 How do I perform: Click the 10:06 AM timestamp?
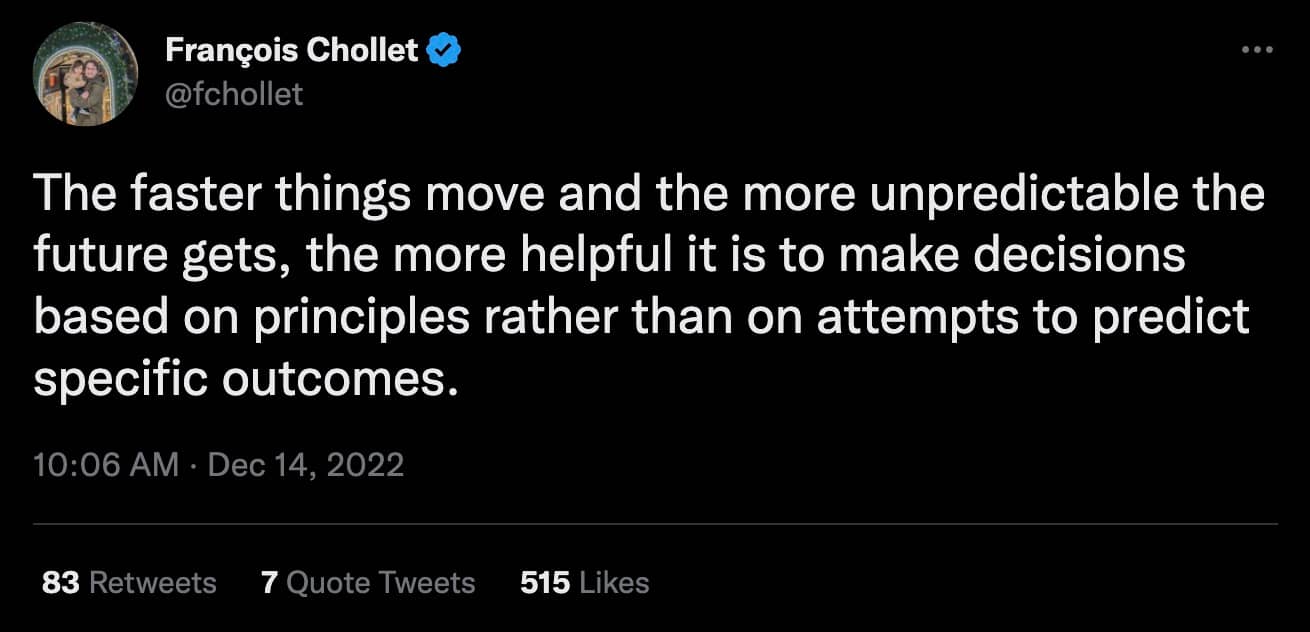[106, 465]
